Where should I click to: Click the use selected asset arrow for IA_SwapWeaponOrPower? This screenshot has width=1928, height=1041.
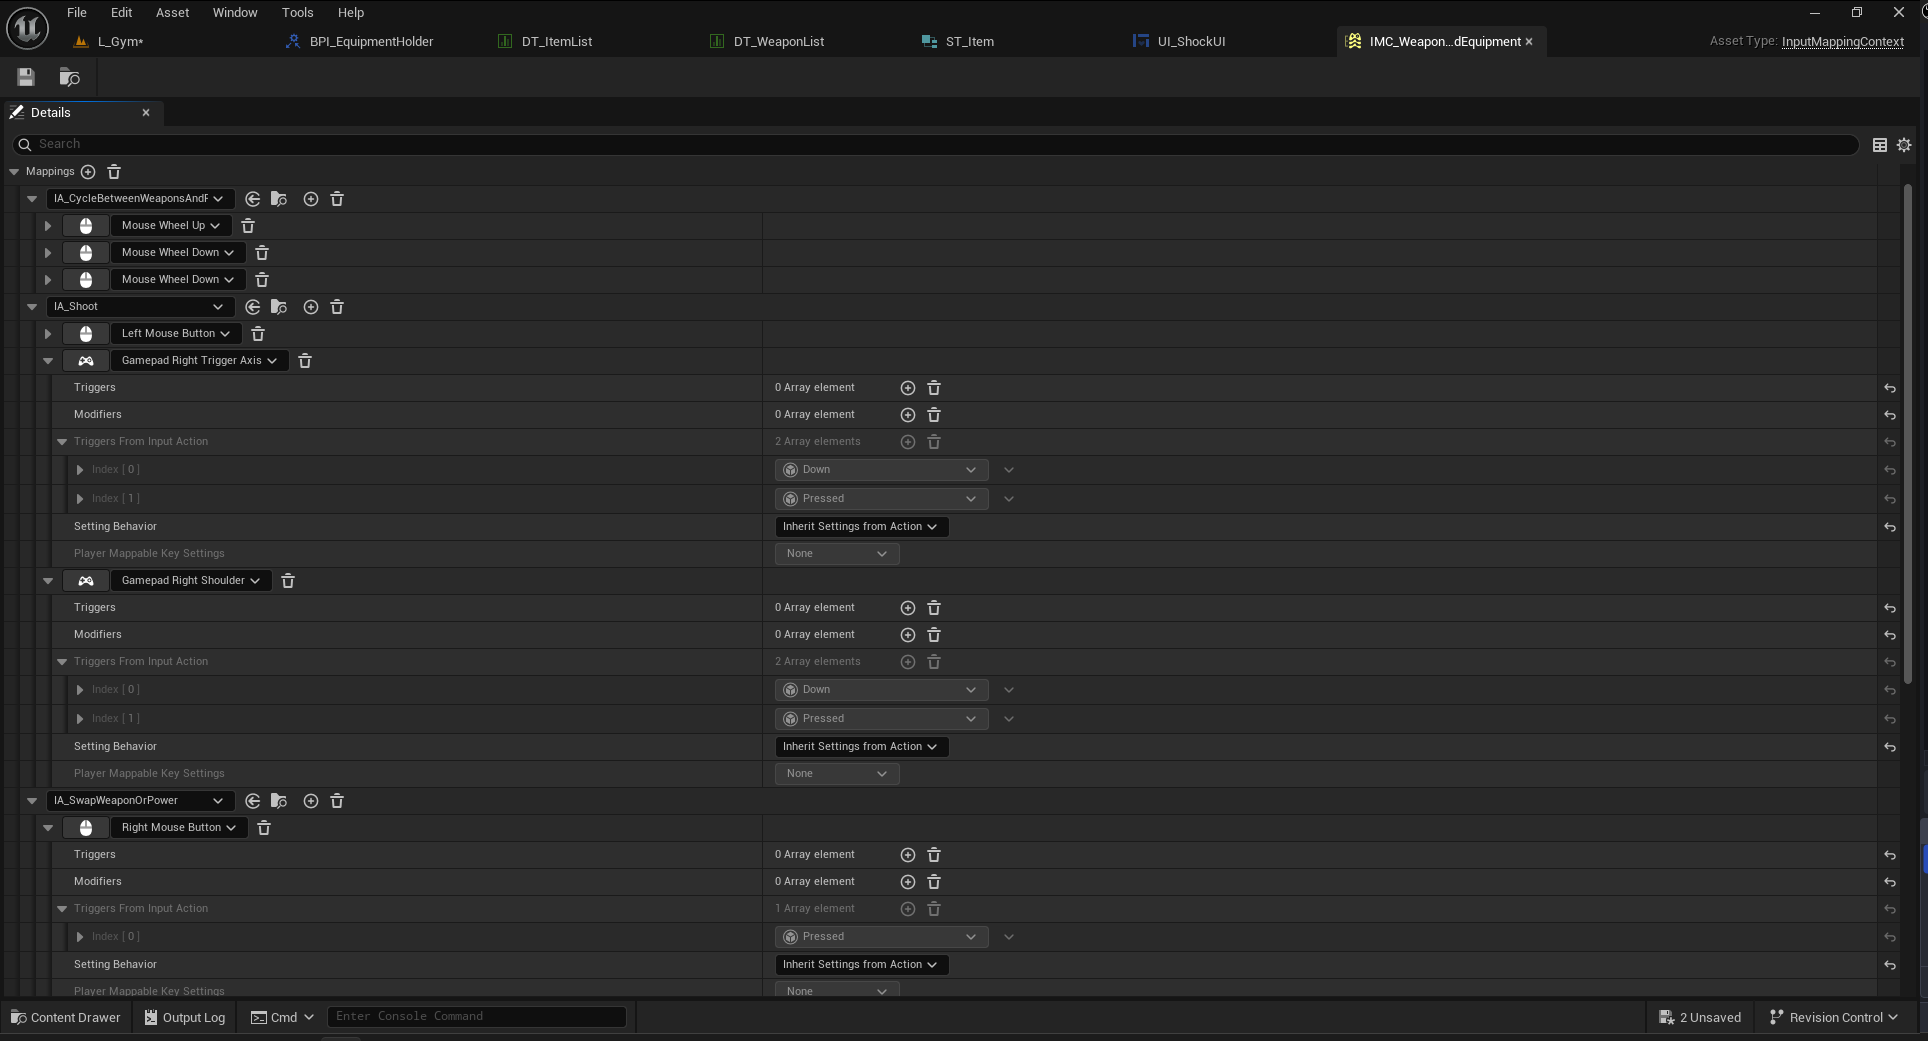[253, 801]
